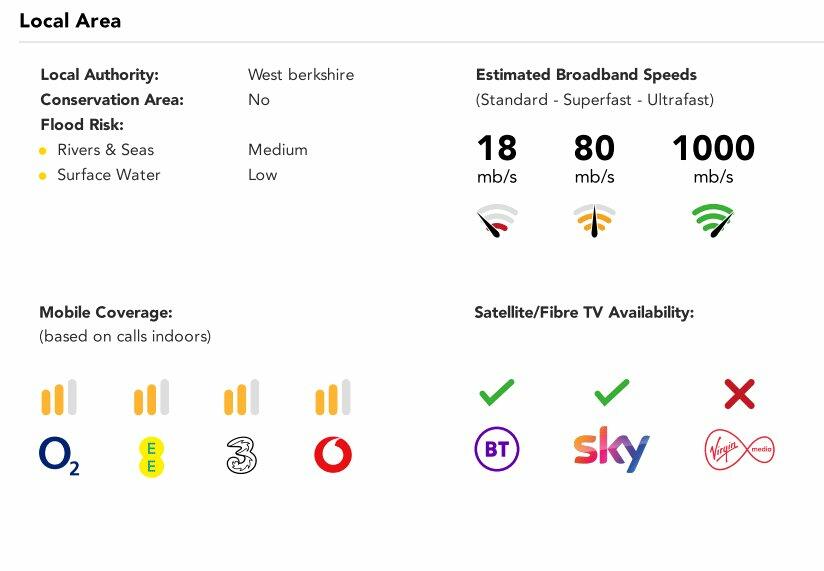The height and width of the screenshot is (571, 824).
Task: Click the green checkmark above Sky
Action: click(611, 392)
